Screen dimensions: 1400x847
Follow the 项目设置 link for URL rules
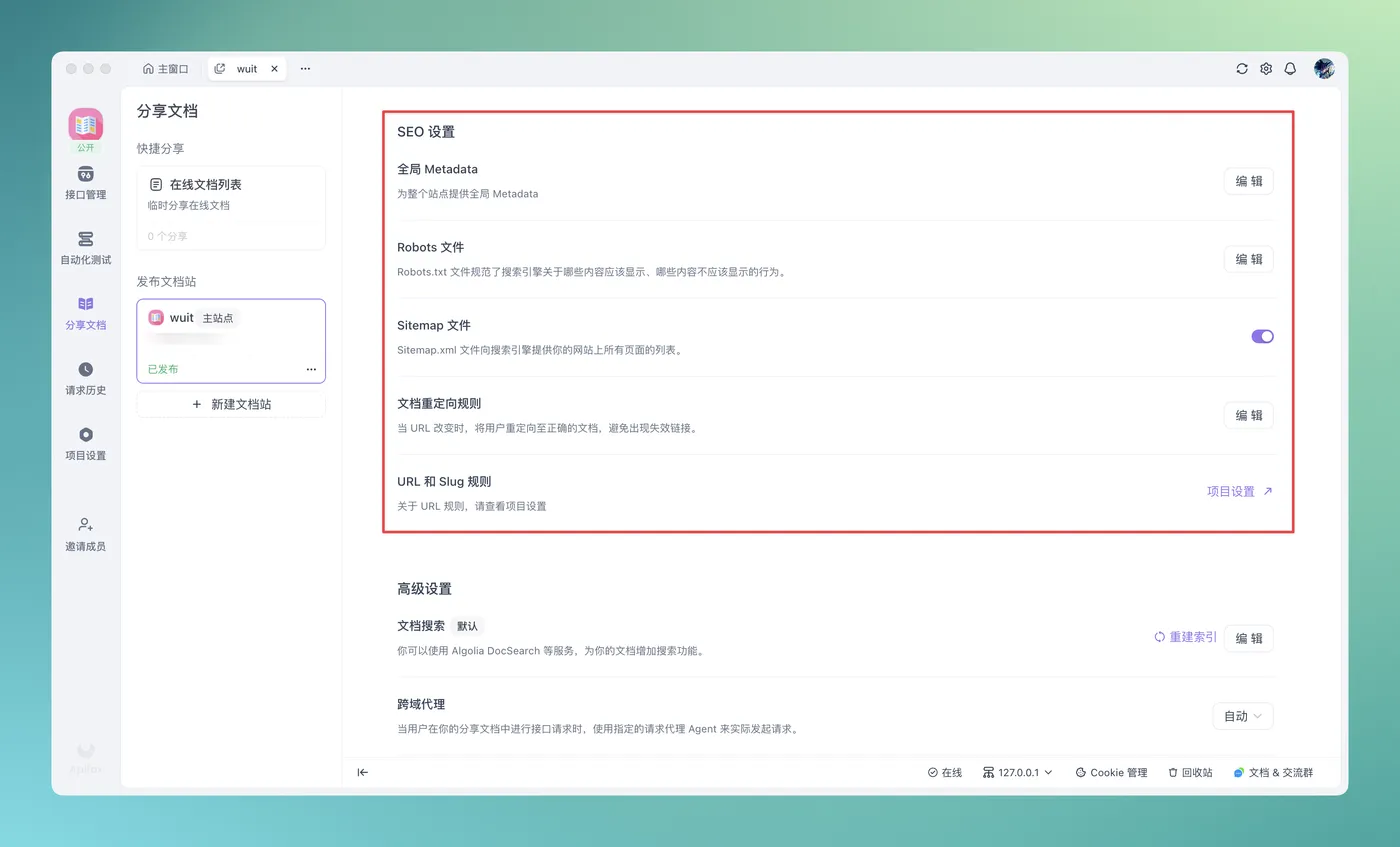(x=1240, y=492)
